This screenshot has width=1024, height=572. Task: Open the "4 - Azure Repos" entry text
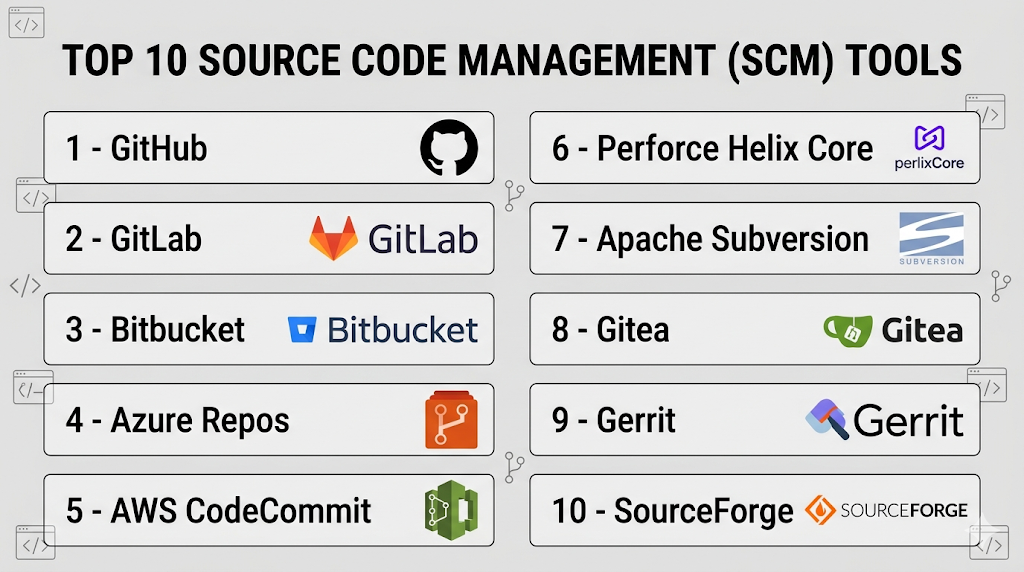pos(177,420)
